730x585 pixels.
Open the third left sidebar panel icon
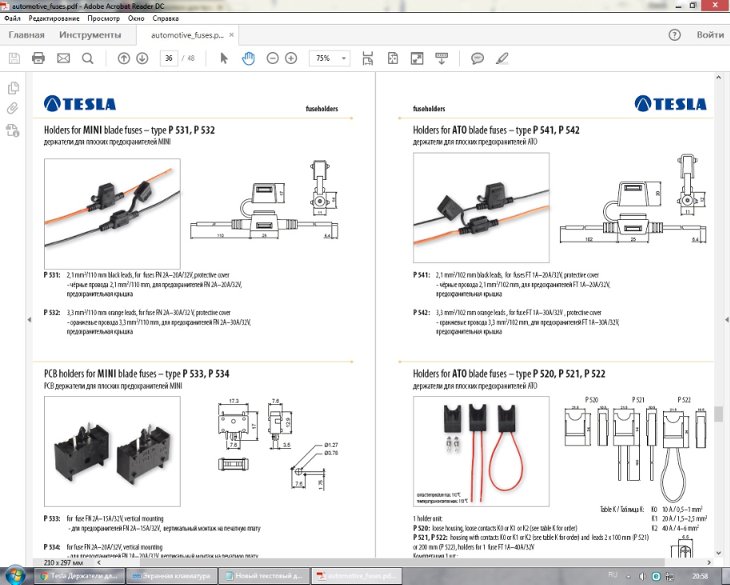coord(13,130)
